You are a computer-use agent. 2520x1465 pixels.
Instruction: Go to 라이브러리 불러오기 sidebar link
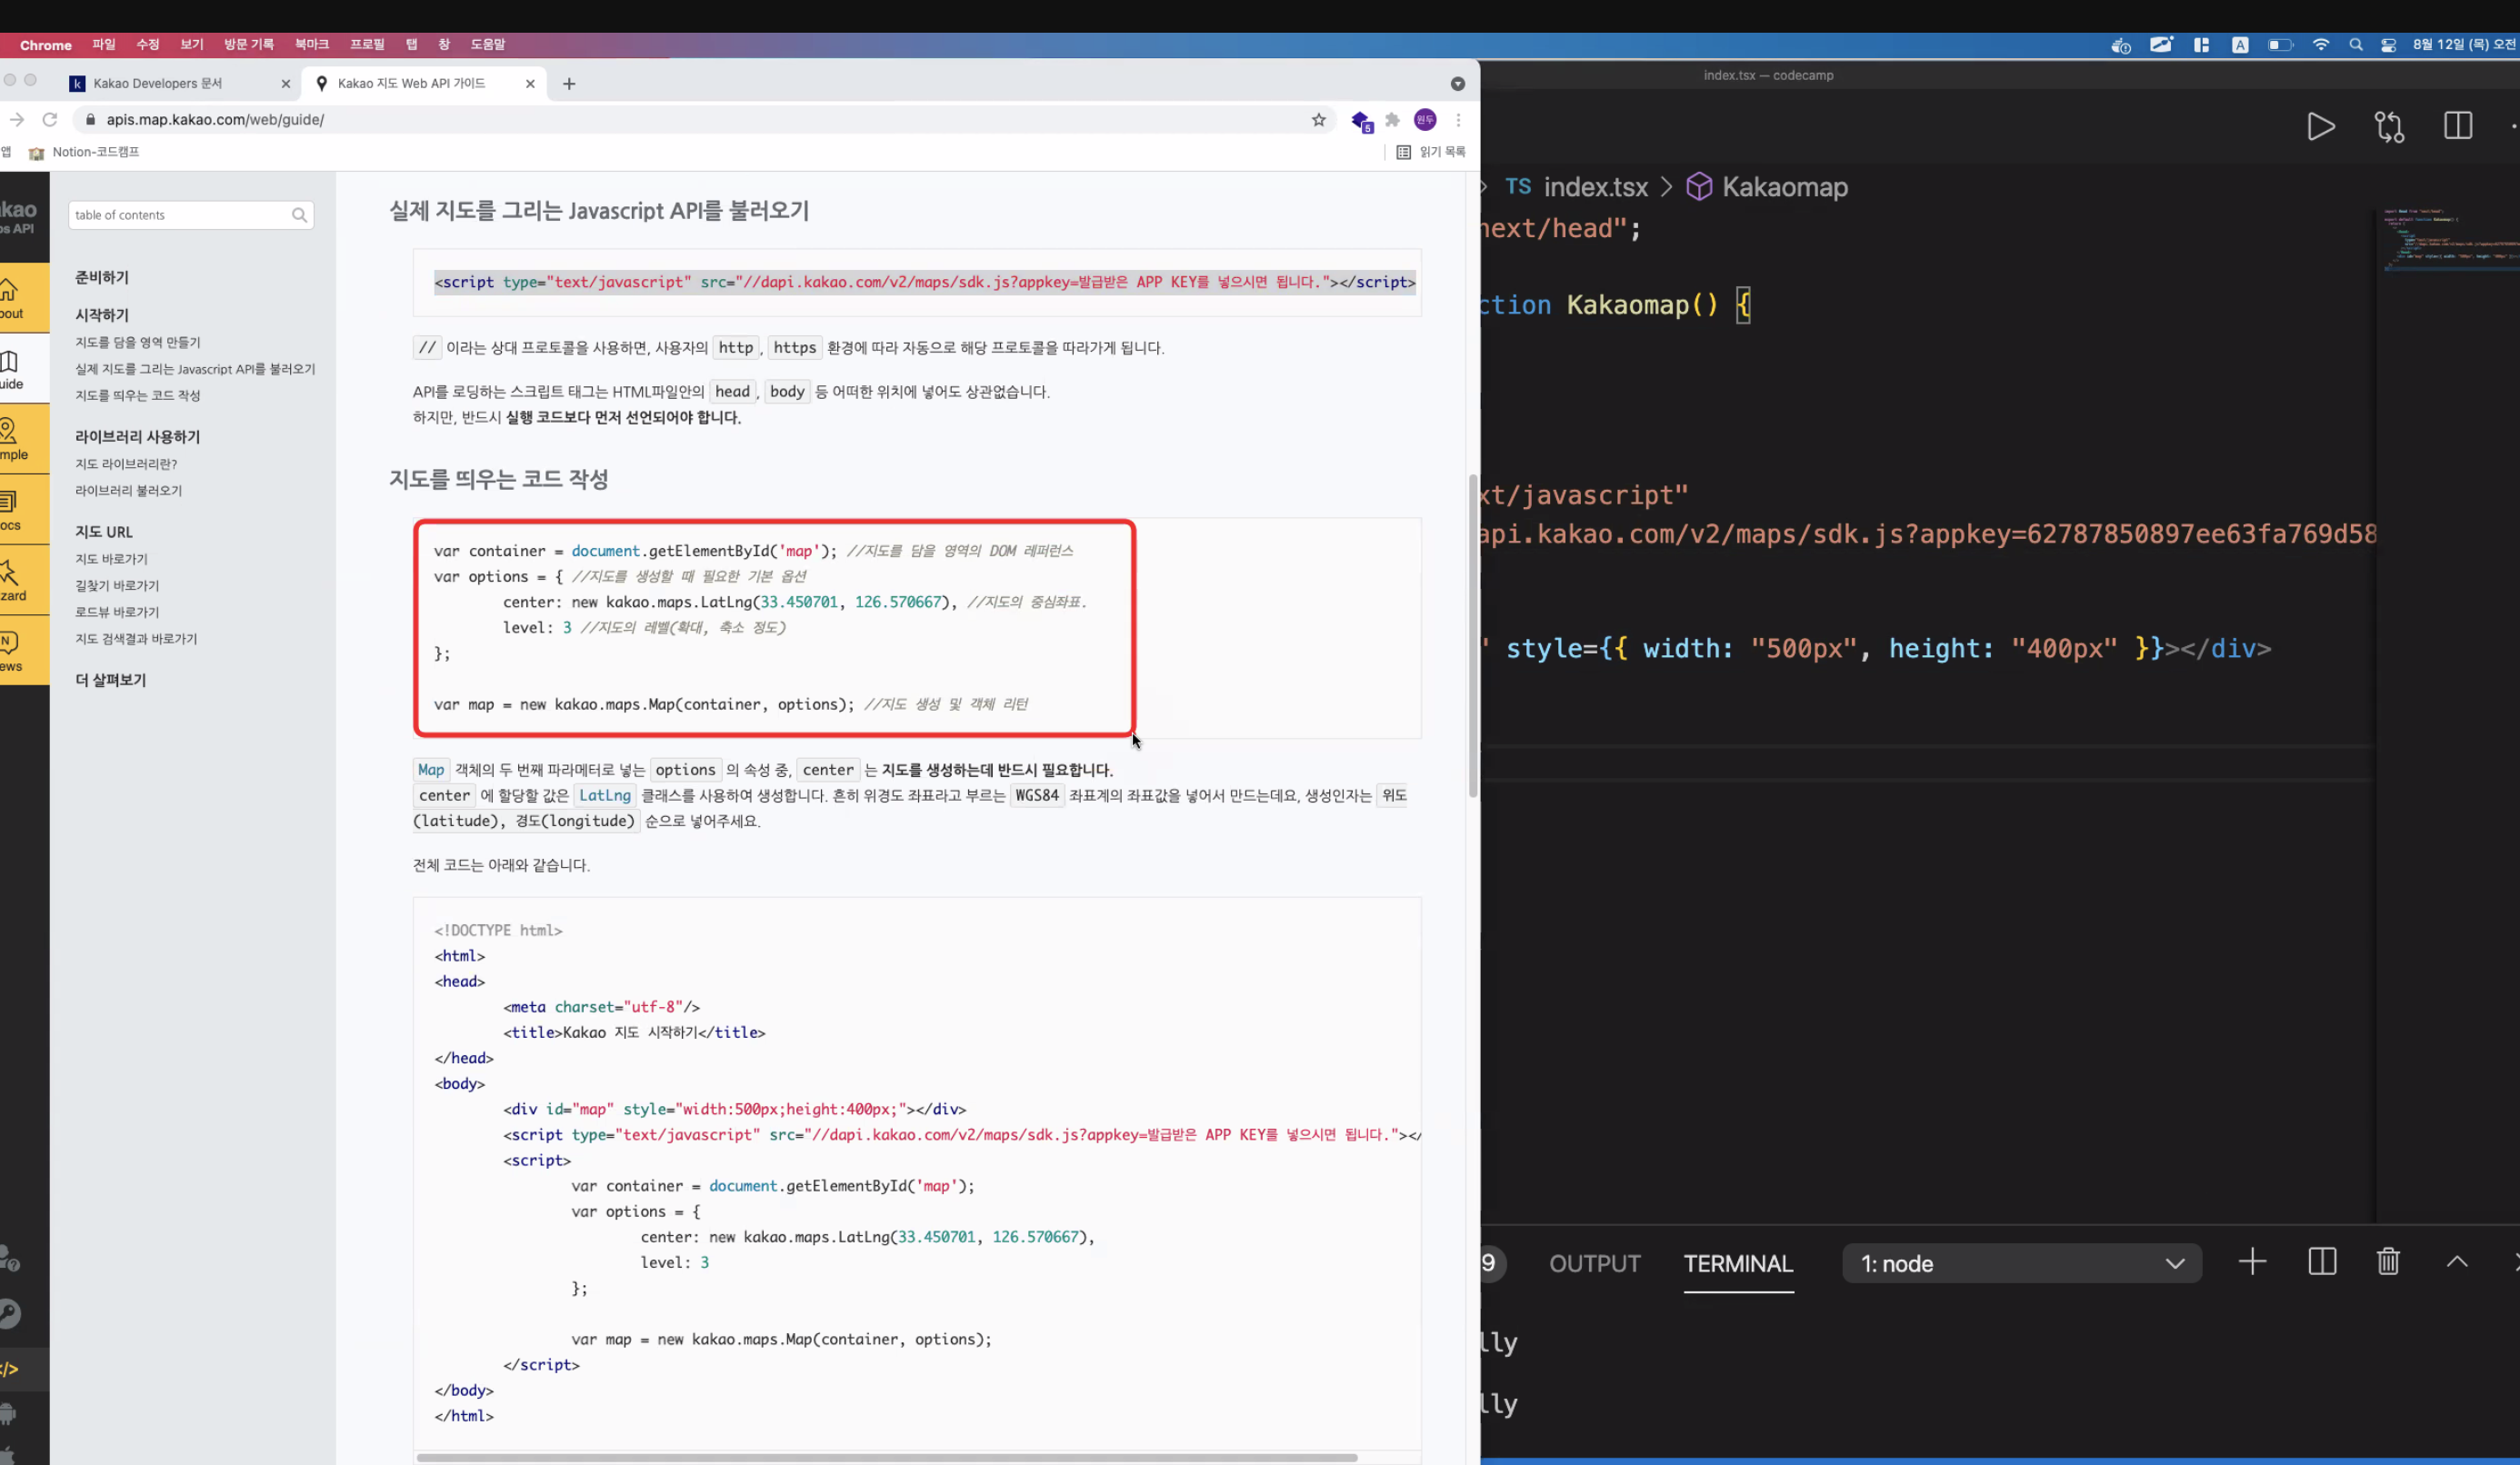tap(129, 491)
